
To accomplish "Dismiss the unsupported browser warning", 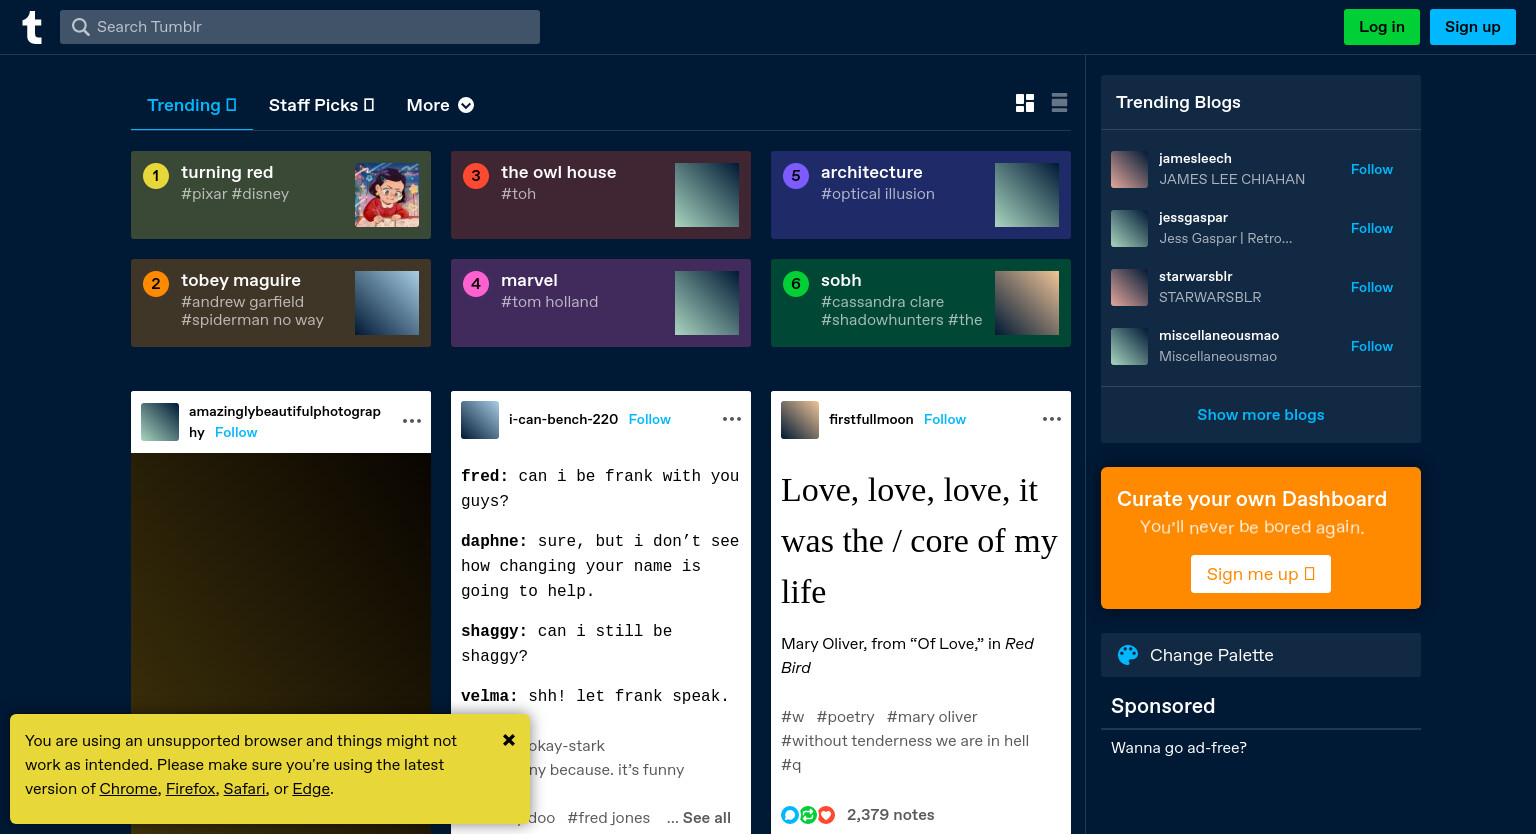I will tap(509, 740).
